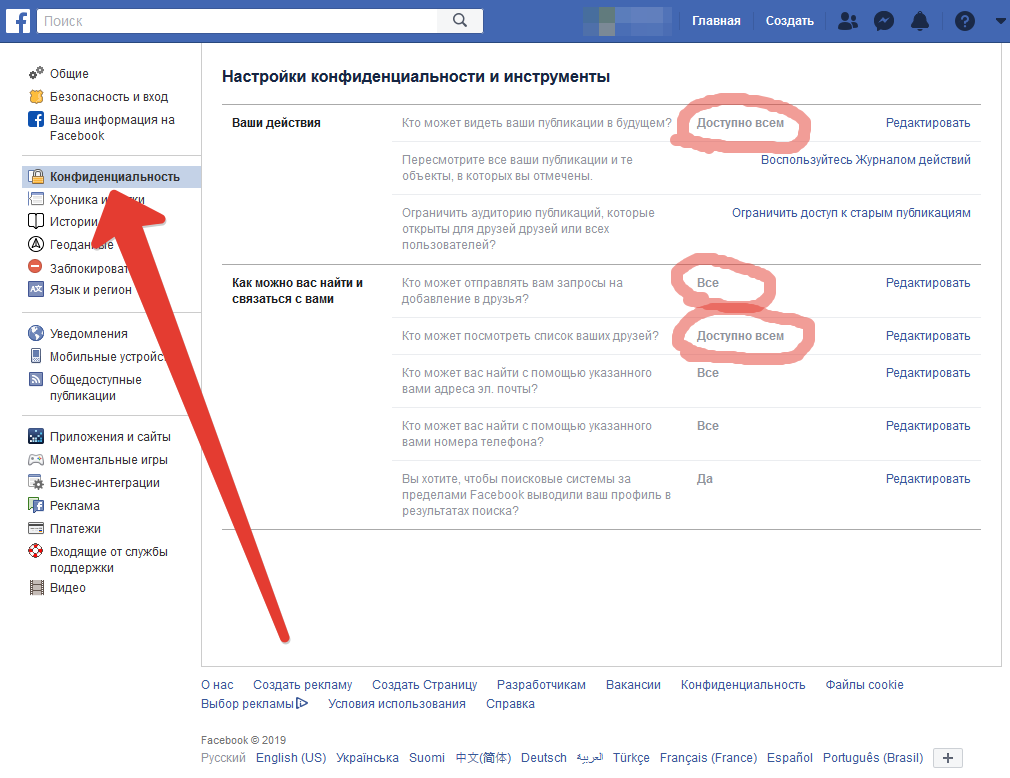
Task: Click Создать in the top bar
Action: (x=790, y=21)
